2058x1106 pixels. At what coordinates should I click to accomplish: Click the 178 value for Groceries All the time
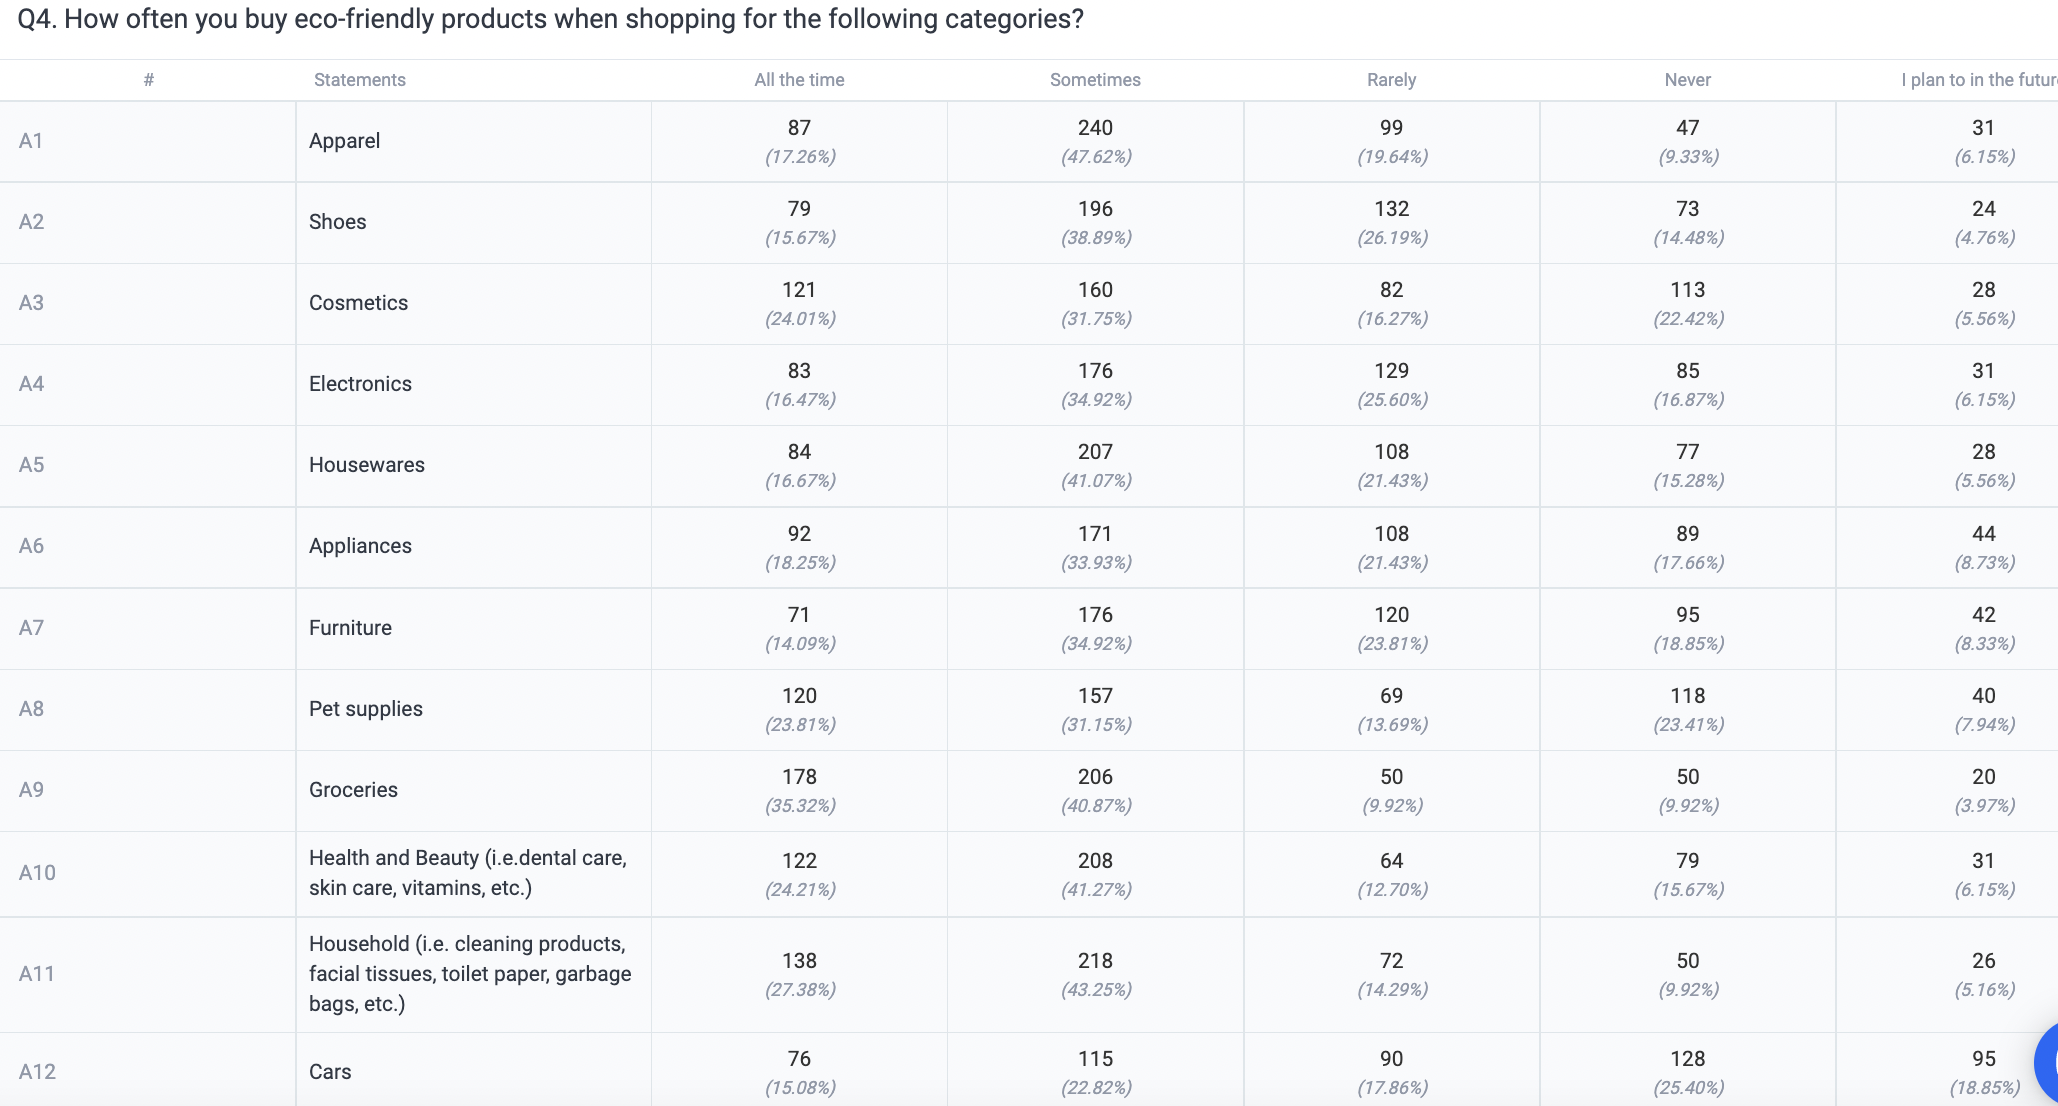tap(799, 777)
